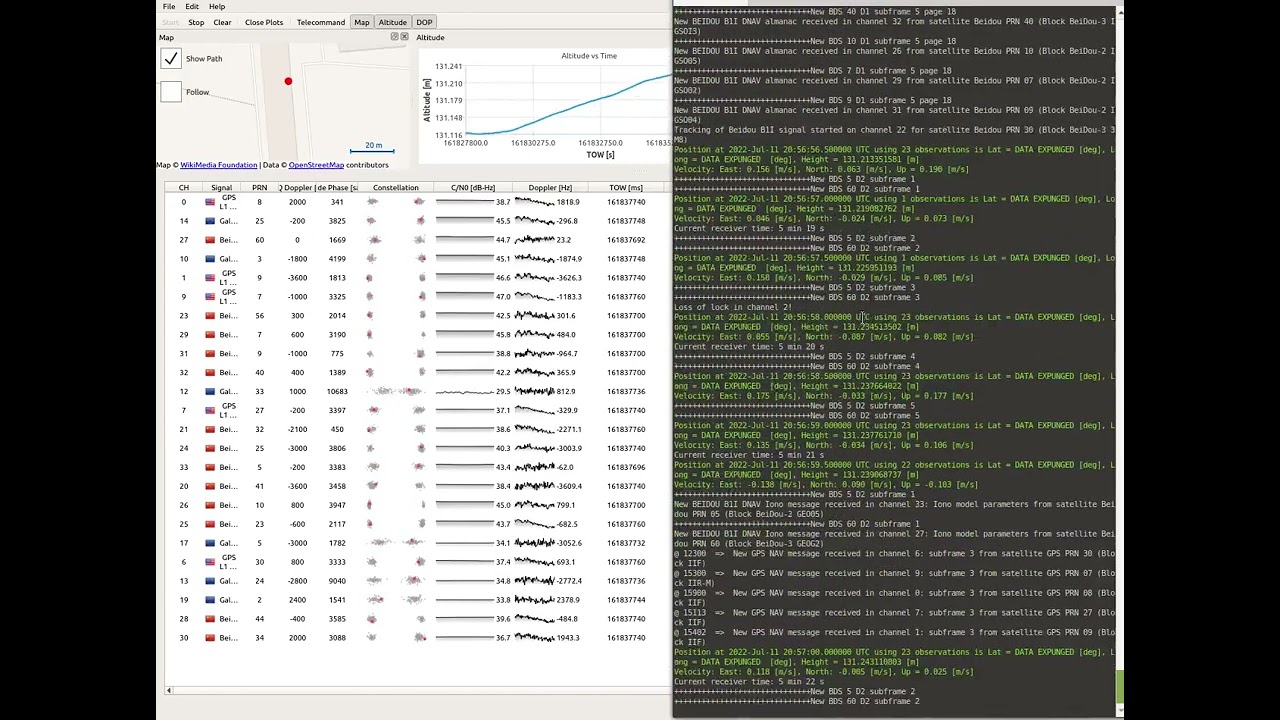
Task: Click the EU flag icon in channel 10 row
Action: pyautogui.click(x=210, y=259)
